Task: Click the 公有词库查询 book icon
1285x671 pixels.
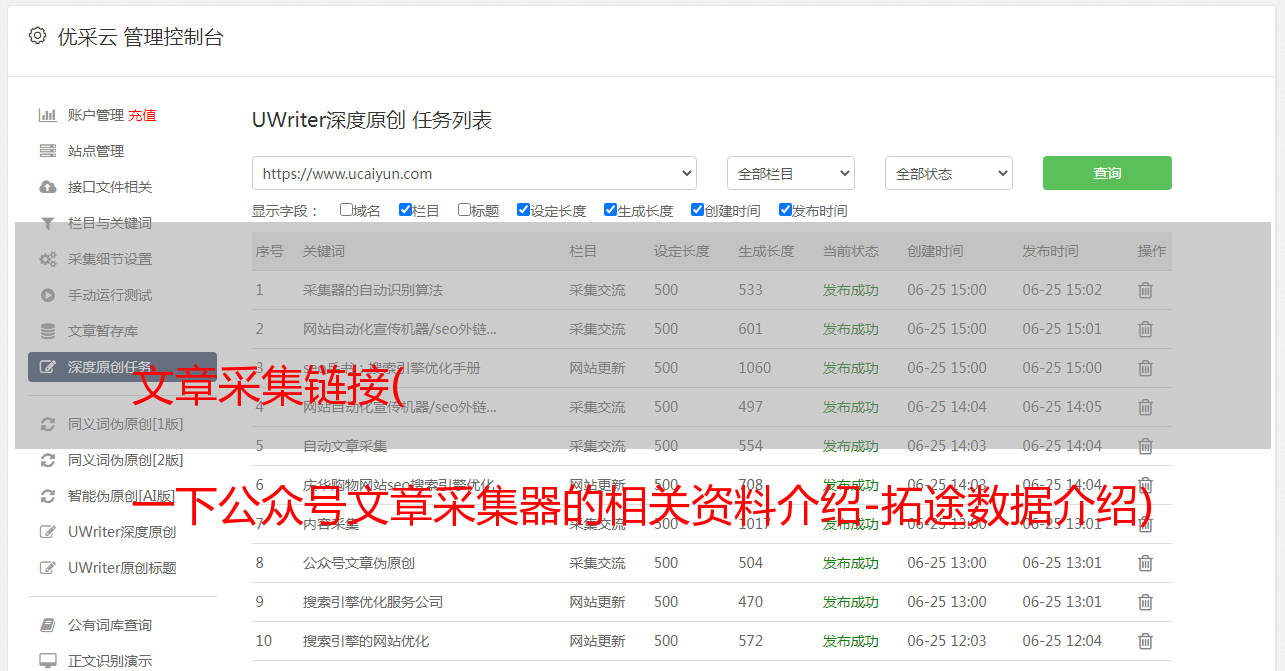Action: [47, 625]
